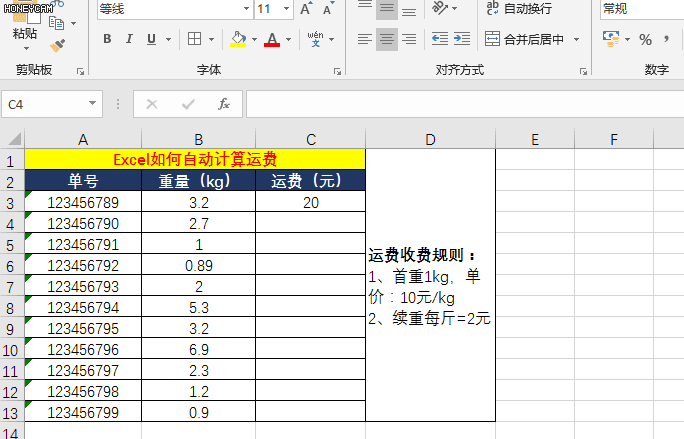Decrease indent icon

[440, 39]
